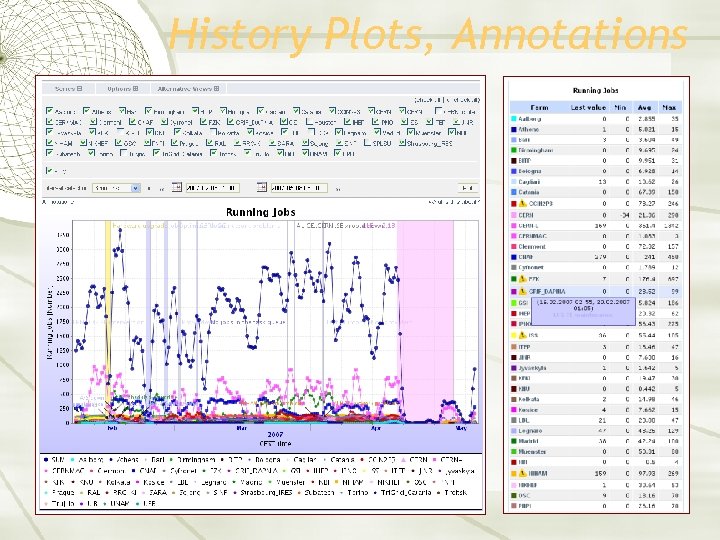Open the start date calendar picker icon

point(176,187)
